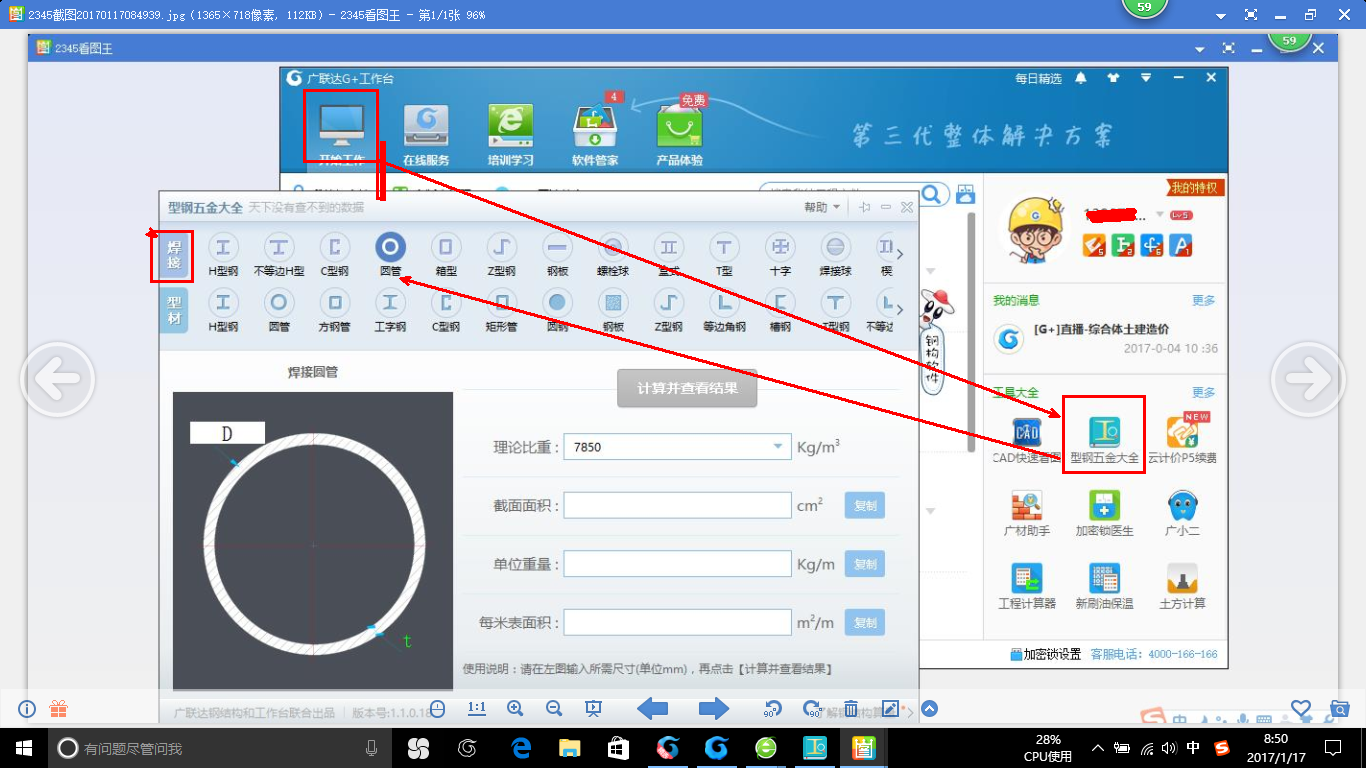The height and width of the screenshot is (768, 1366).
Task: Select the 焊接 category tab
Action: point(174,256)
